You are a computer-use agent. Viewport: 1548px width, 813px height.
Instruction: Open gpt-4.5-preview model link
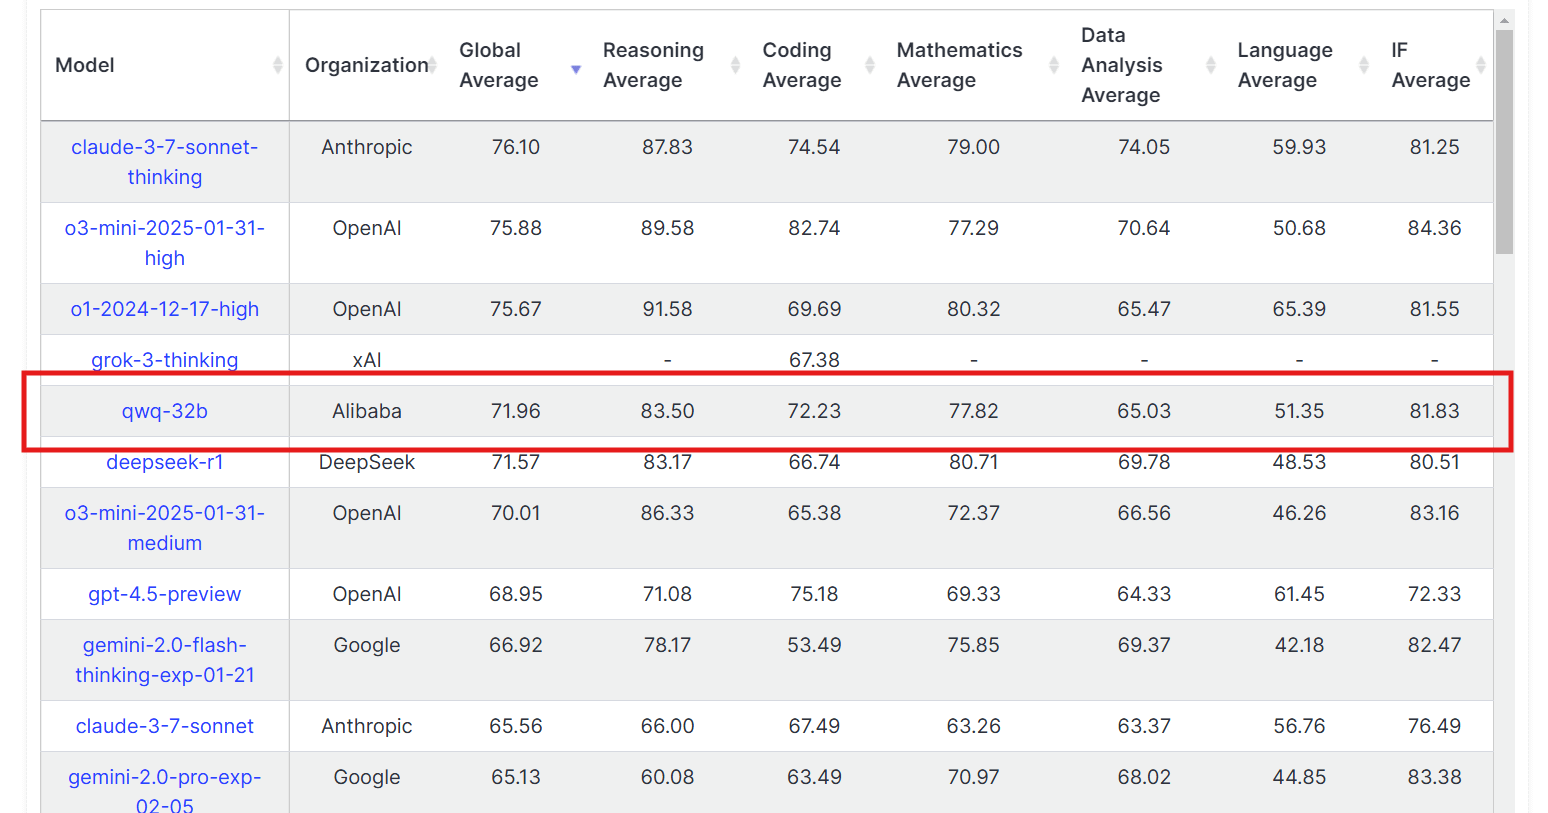(x=165, y=594)
